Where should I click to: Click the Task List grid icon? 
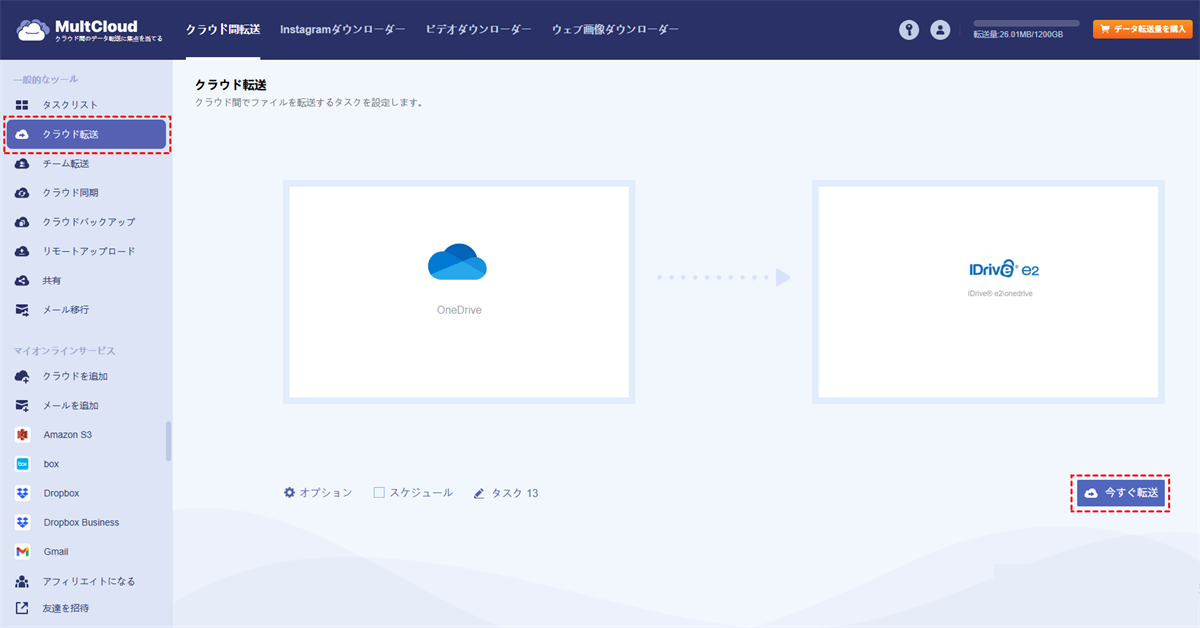coord(22,105)
